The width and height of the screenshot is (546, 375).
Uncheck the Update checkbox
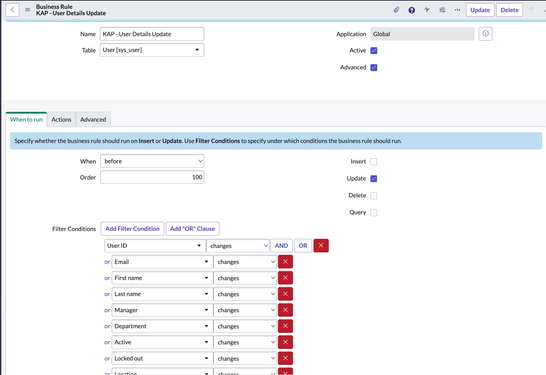pos(374,178)
